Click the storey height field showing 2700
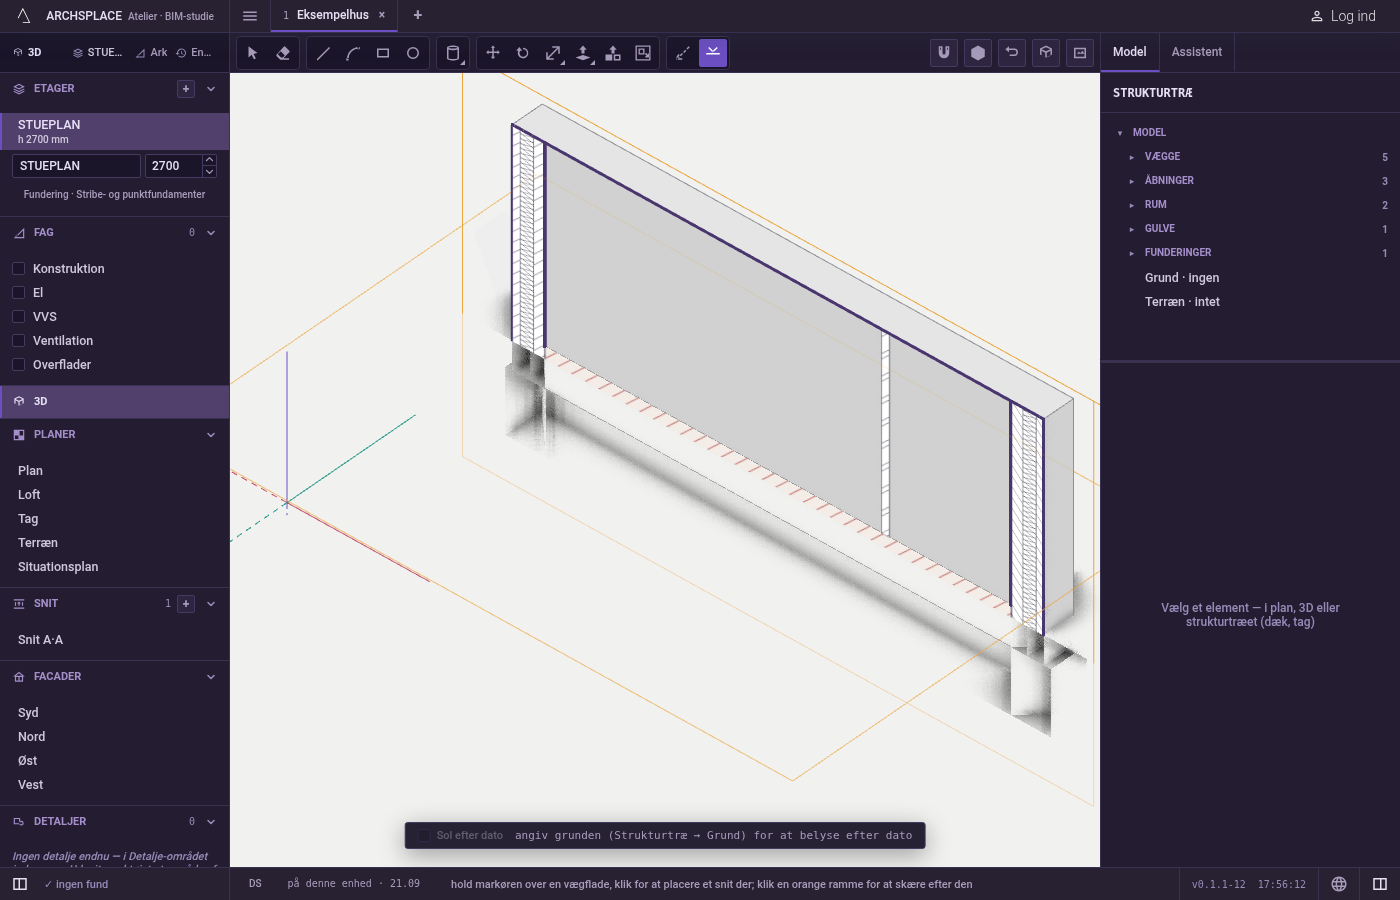 pyautogui.click(x=174, y=166)
